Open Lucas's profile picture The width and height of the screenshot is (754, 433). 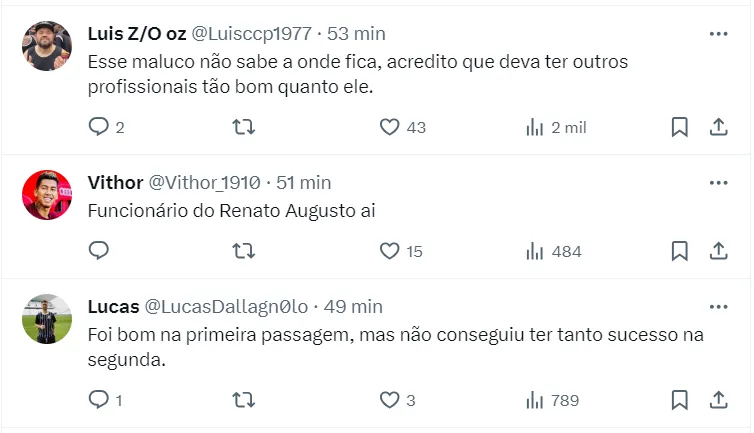pos(47,319)
